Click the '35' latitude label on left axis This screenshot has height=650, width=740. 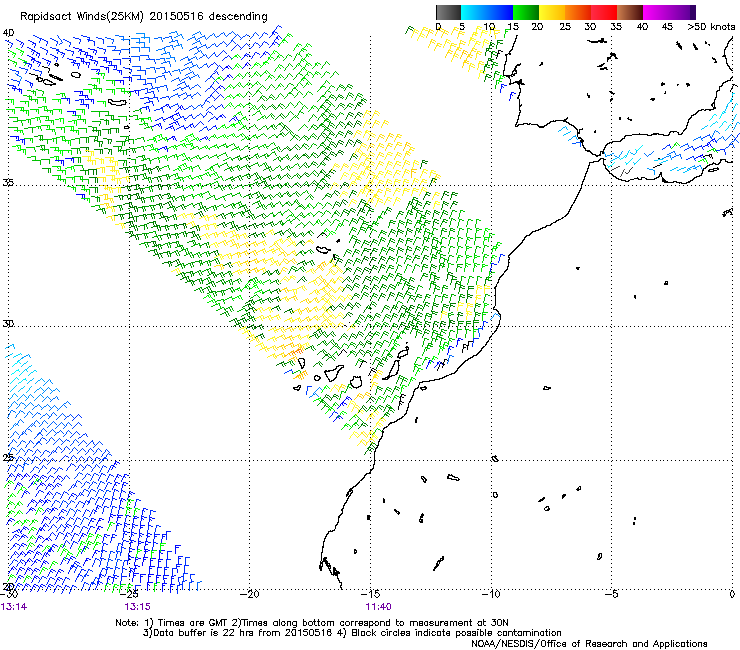8,183
